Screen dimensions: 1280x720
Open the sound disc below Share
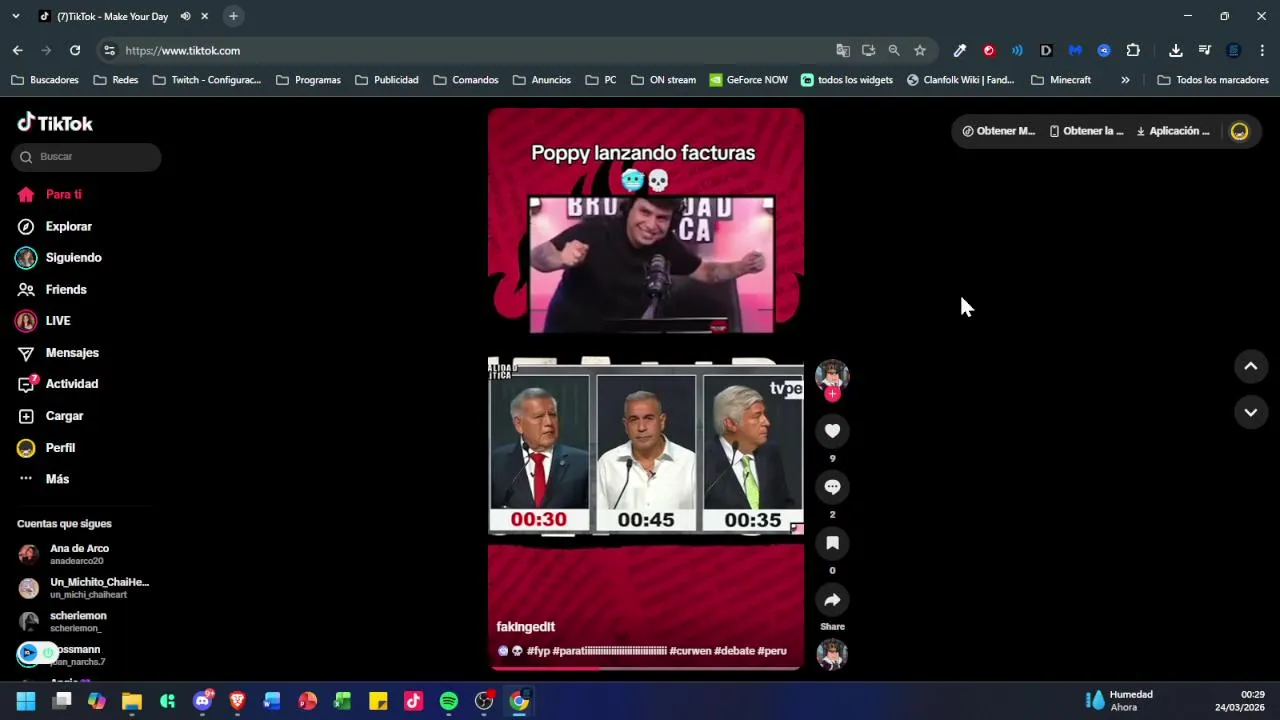(x=832, y=654)
